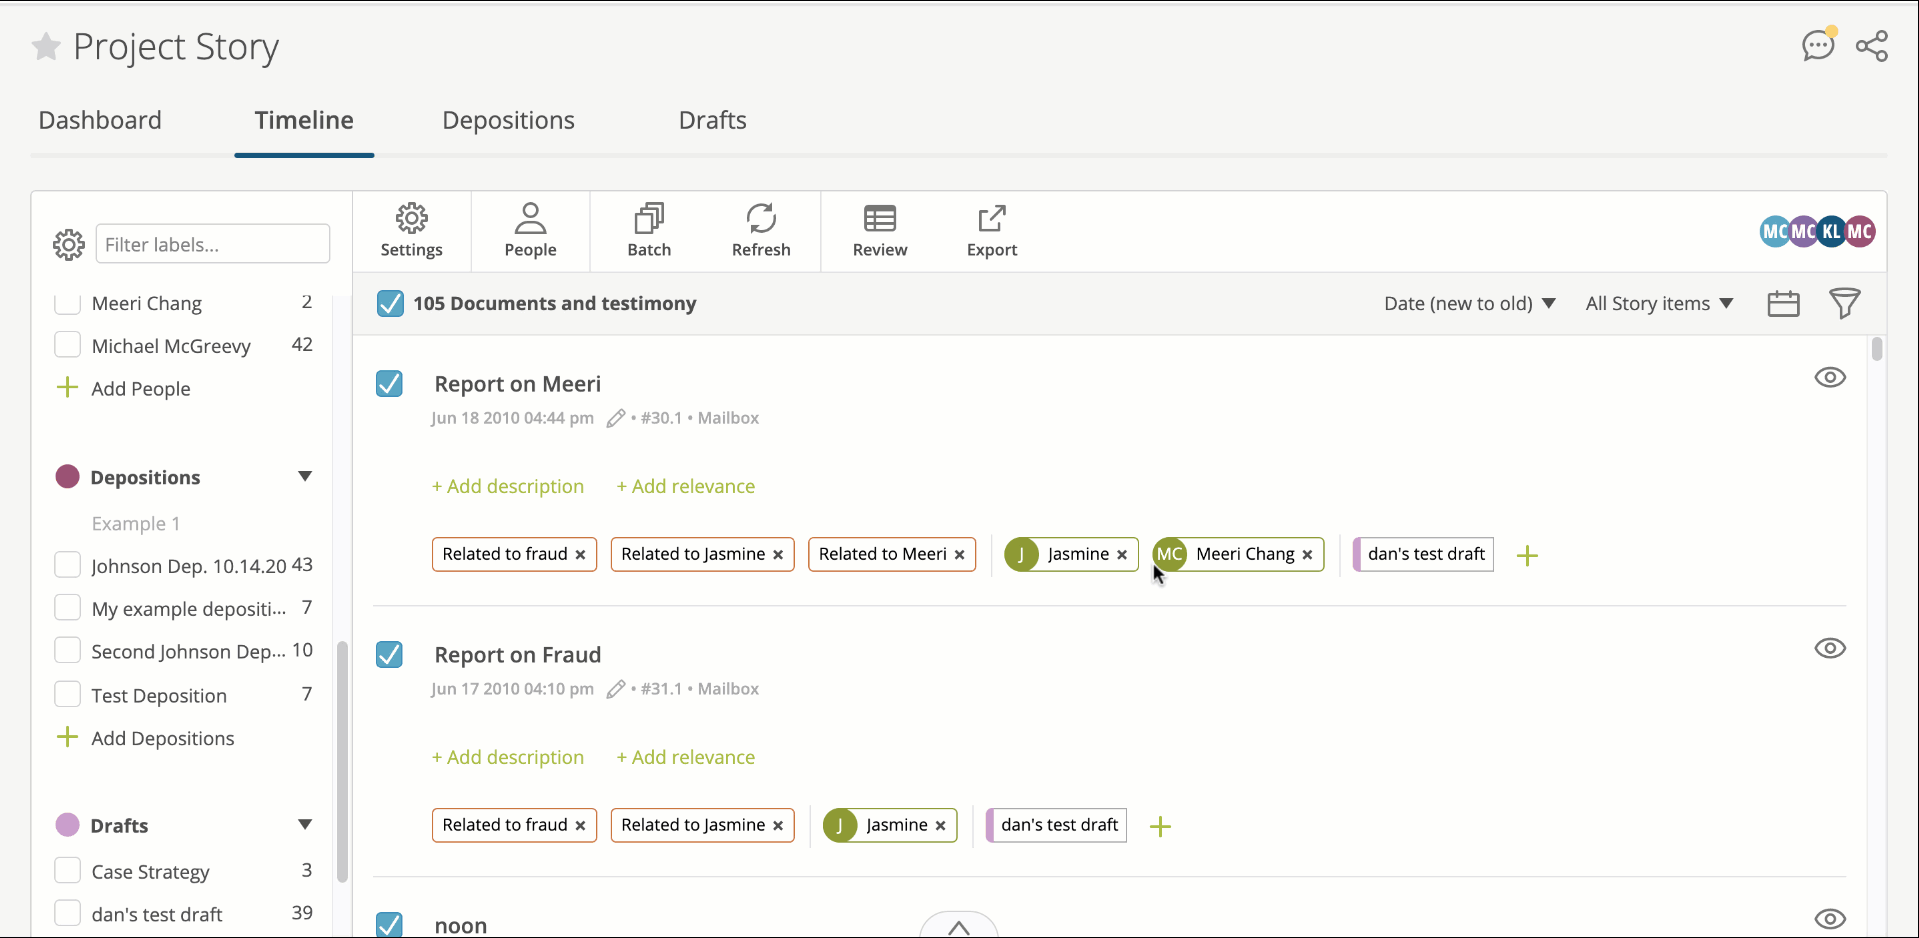The width and height of the screenshot is (1919, 938).
Task: Open the Drafts tab
Action: [713, 120]
